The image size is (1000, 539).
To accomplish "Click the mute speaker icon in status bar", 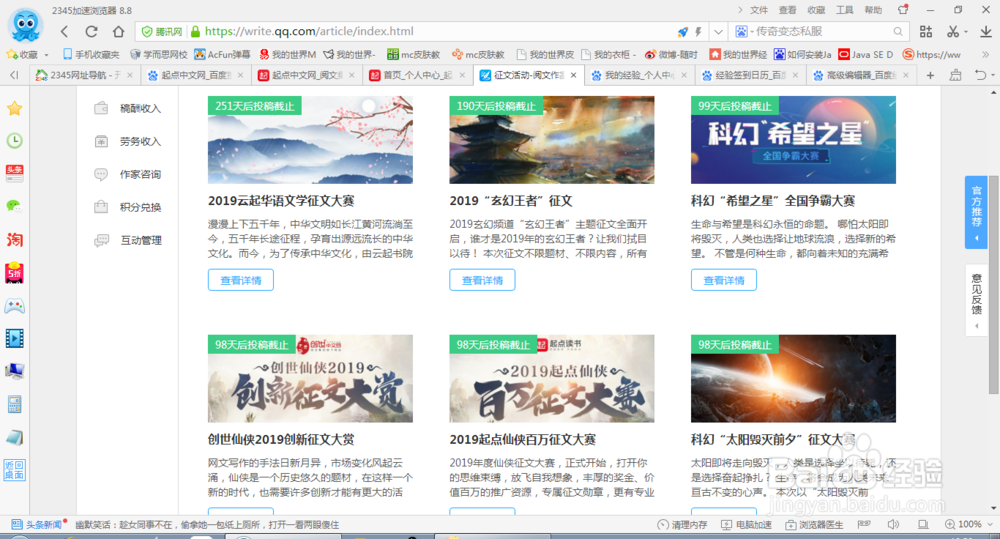I will pyautogui.click(x=893, y=524).
